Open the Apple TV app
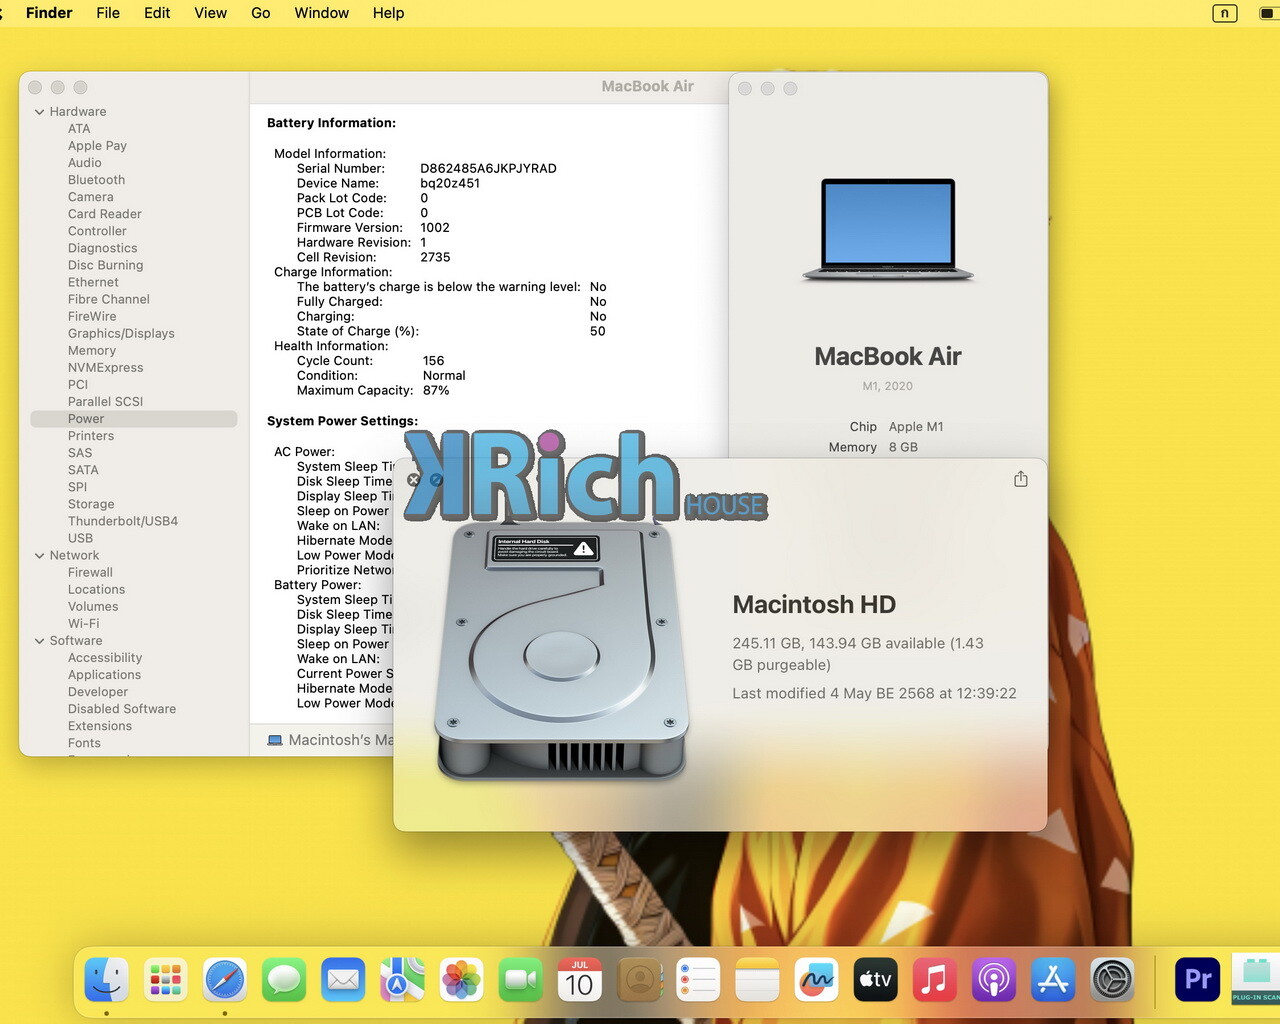This screenshot has height=1024, width=1280. pos(875,980)
